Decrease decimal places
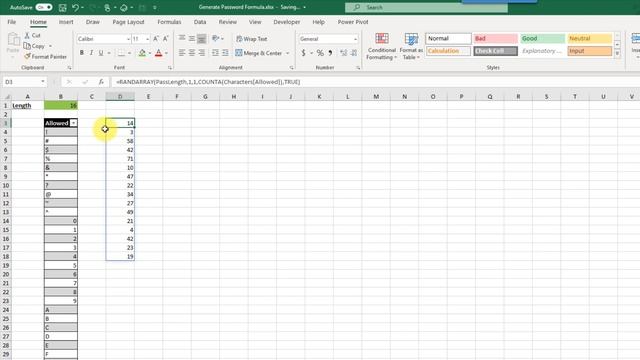 [353, 53]
